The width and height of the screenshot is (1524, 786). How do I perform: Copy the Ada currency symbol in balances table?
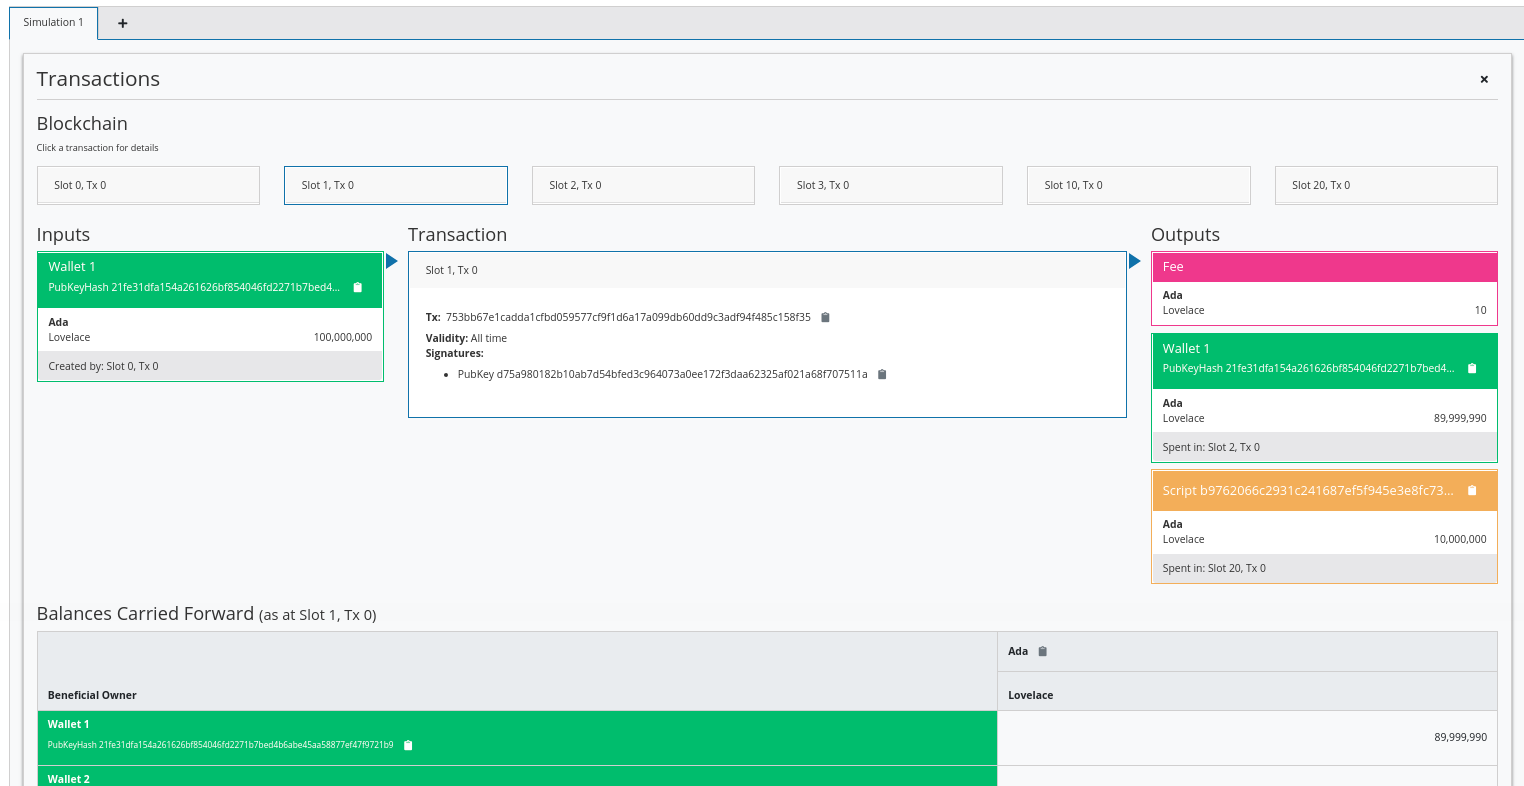pyautogui.click(x=1042, y=652)
